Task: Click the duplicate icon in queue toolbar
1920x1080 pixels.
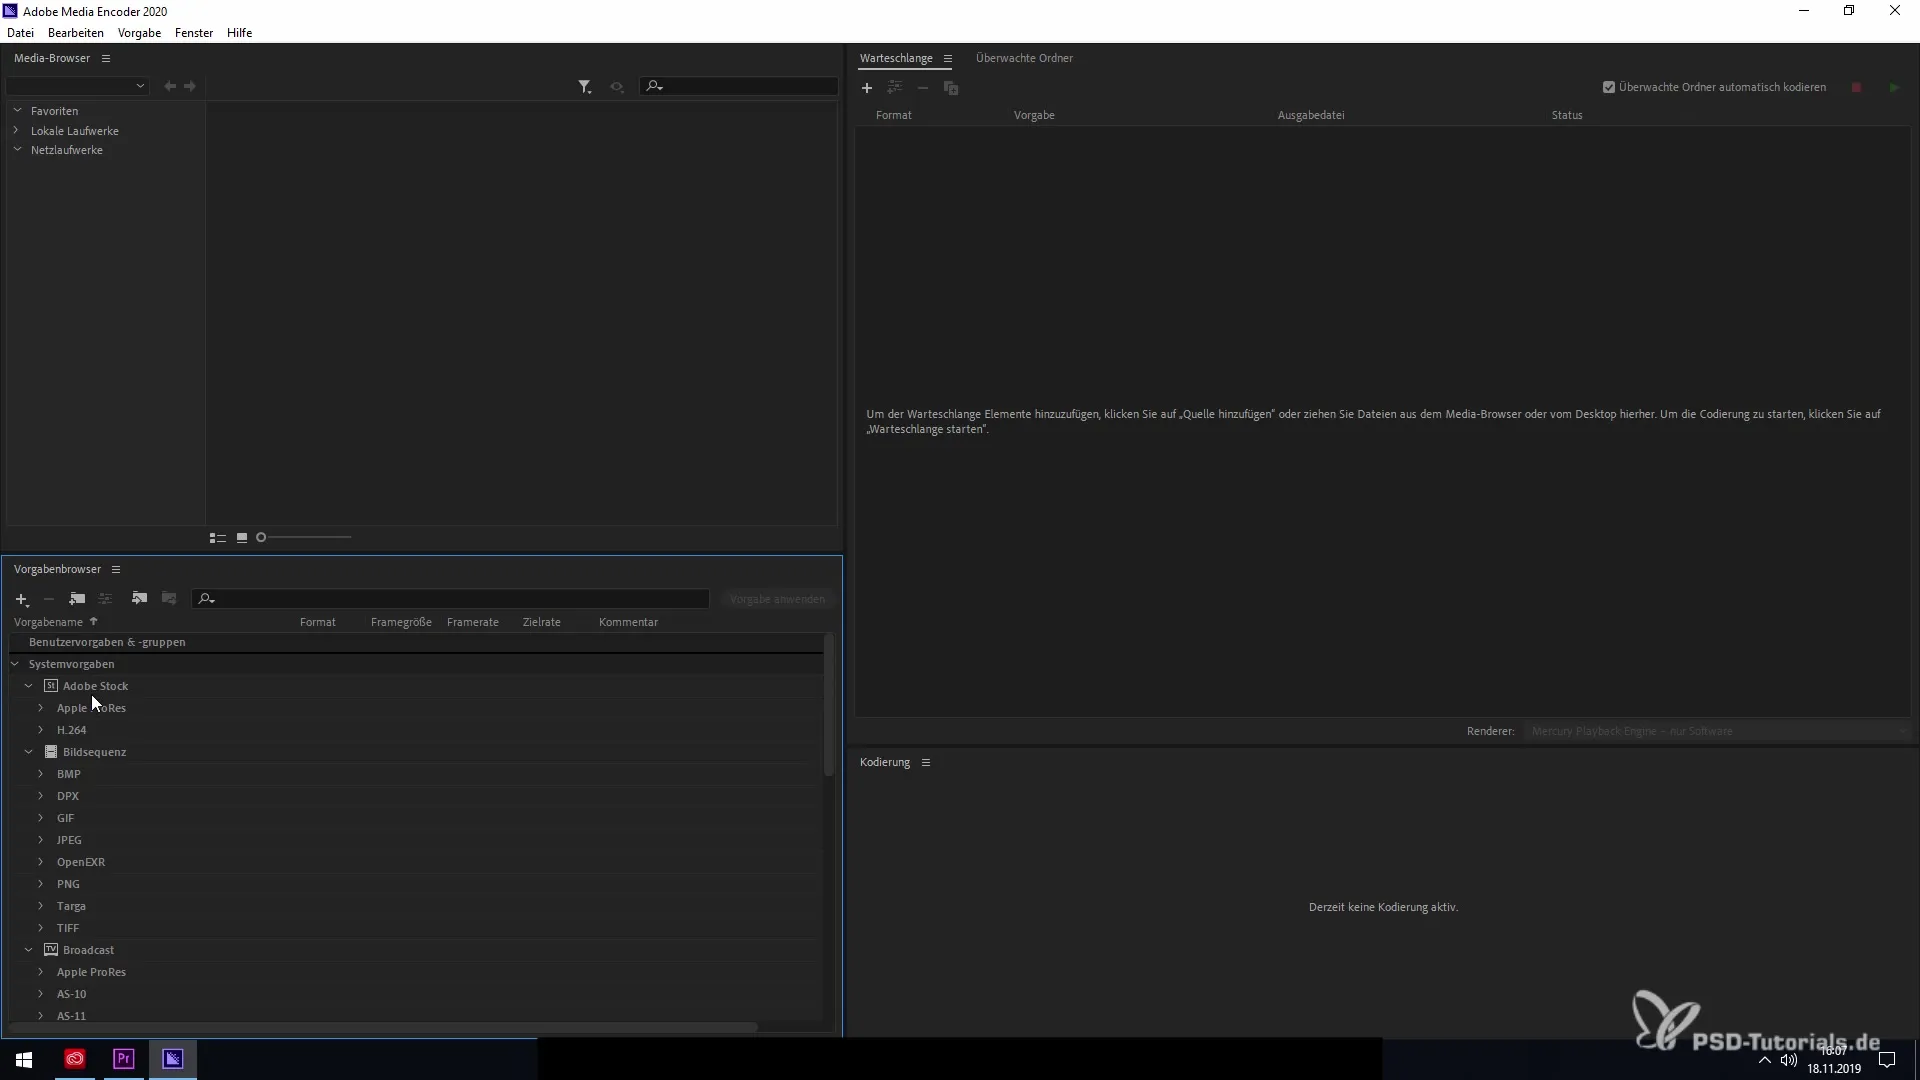Action: (x=951, y=88)
